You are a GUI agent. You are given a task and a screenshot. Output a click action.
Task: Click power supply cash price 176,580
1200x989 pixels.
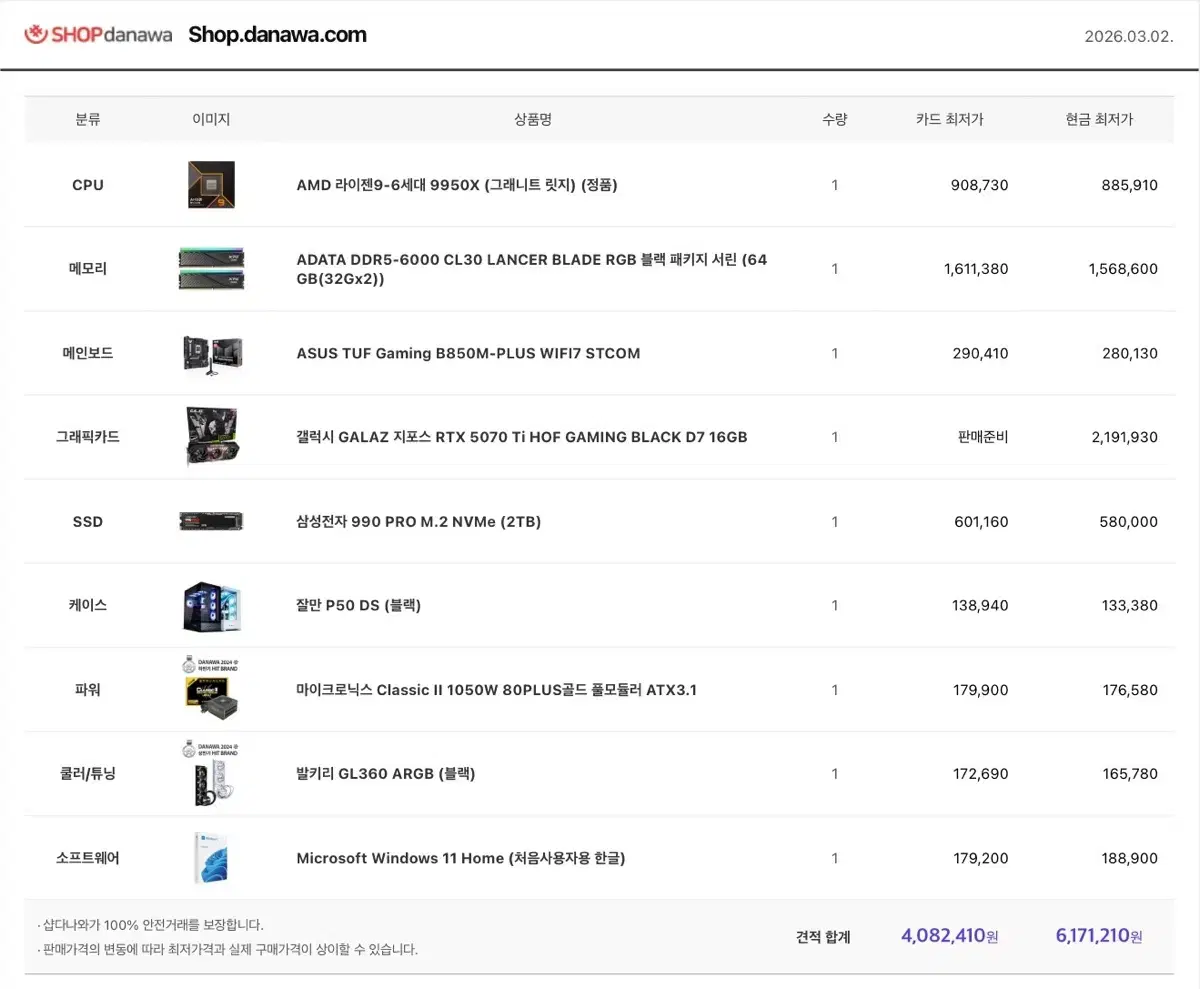pos(1129,690)
